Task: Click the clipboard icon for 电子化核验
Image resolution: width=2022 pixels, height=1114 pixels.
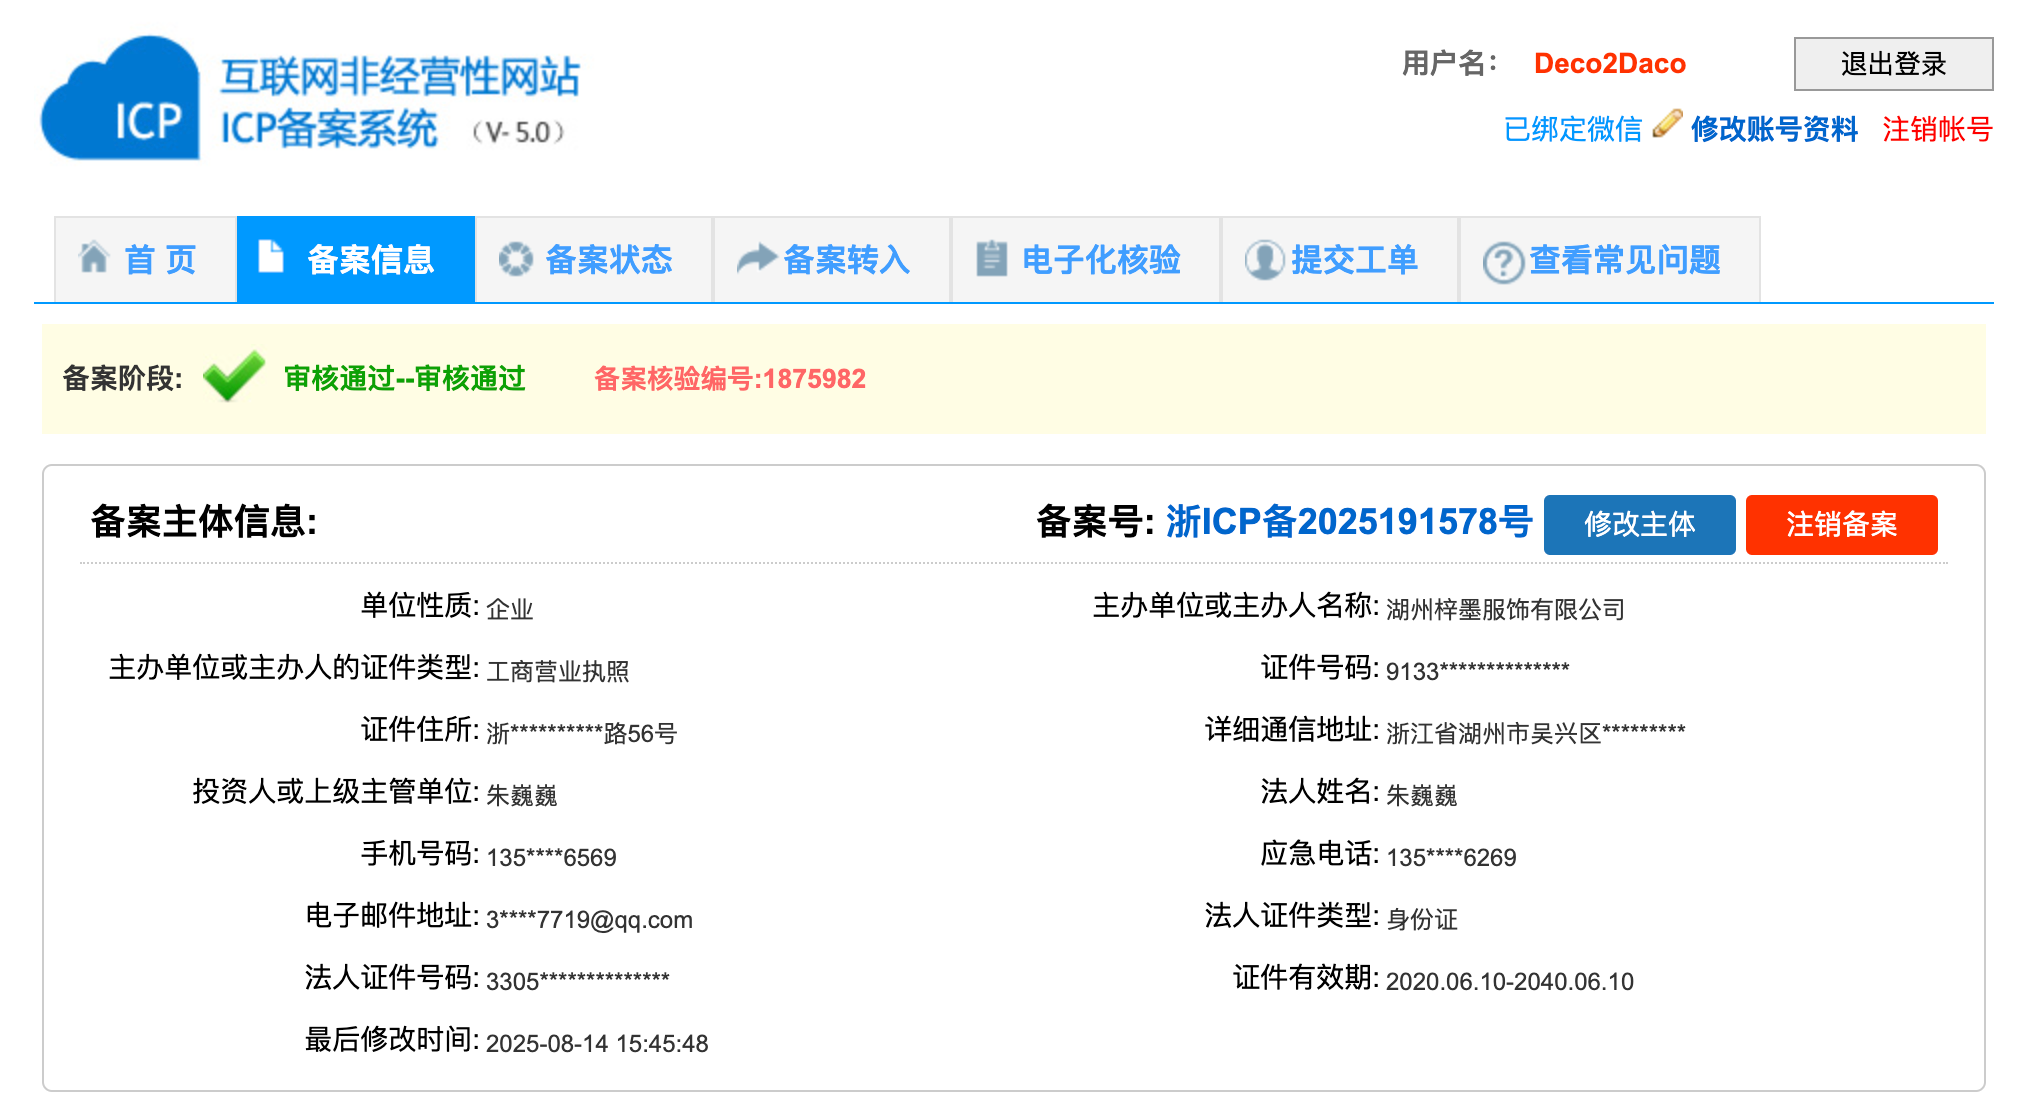Action: 991,258
